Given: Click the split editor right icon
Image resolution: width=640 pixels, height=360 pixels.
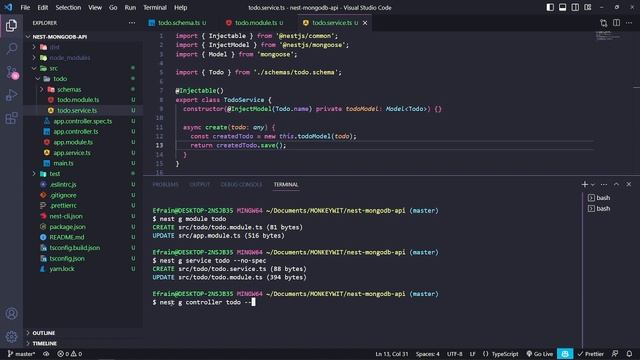Looking at the screenshot, I should [x=616, y=23].
